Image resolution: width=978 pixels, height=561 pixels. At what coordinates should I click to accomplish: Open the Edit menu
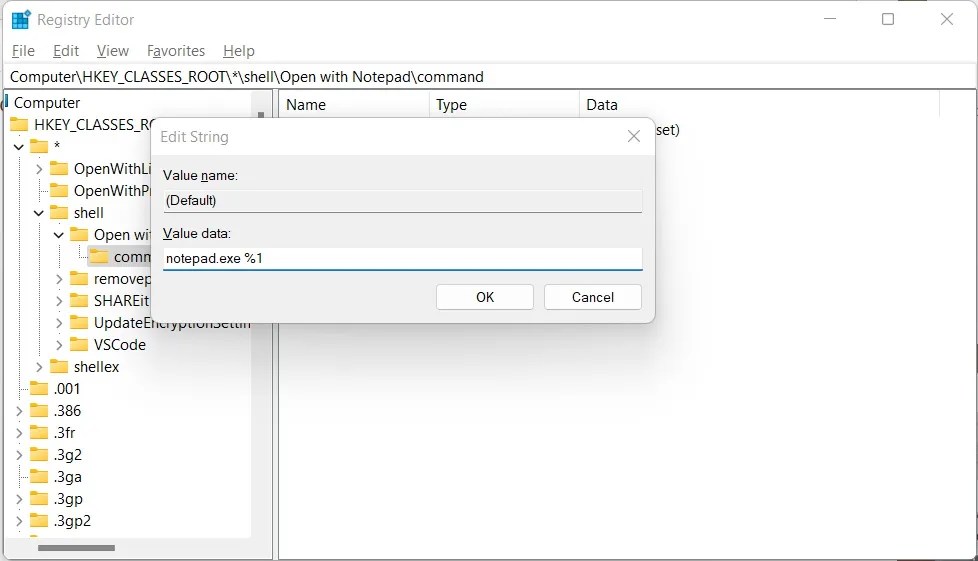[65, 51]
